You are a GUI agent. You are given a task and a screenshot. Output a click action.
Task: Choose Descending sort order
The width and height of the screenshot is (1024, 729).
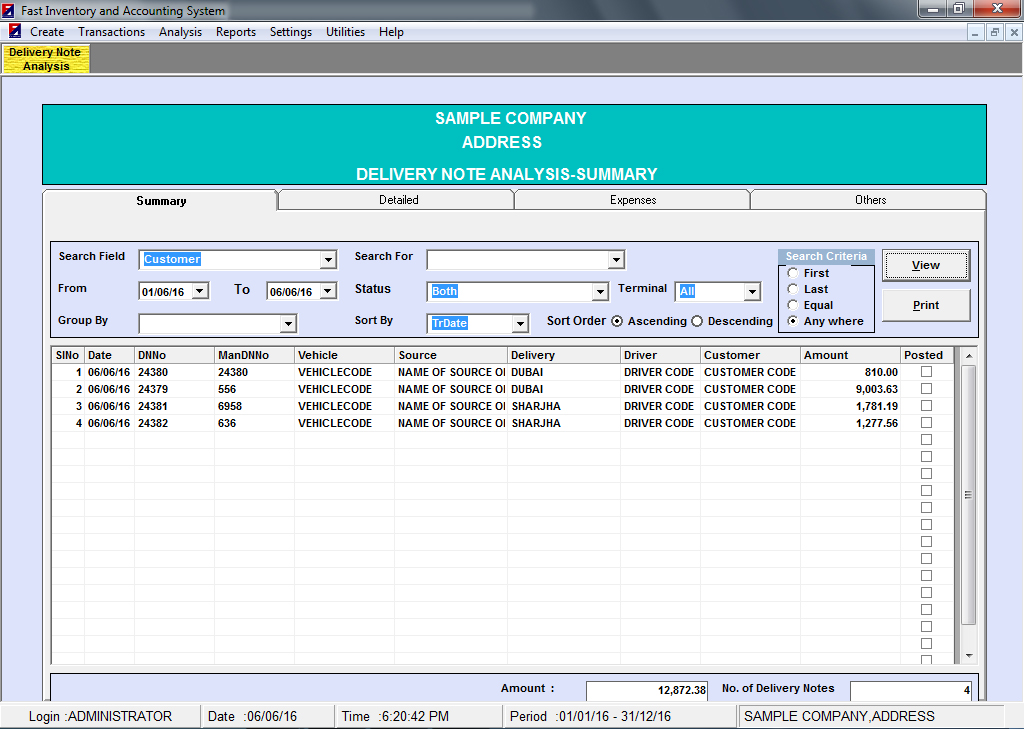tap(698, 321)
